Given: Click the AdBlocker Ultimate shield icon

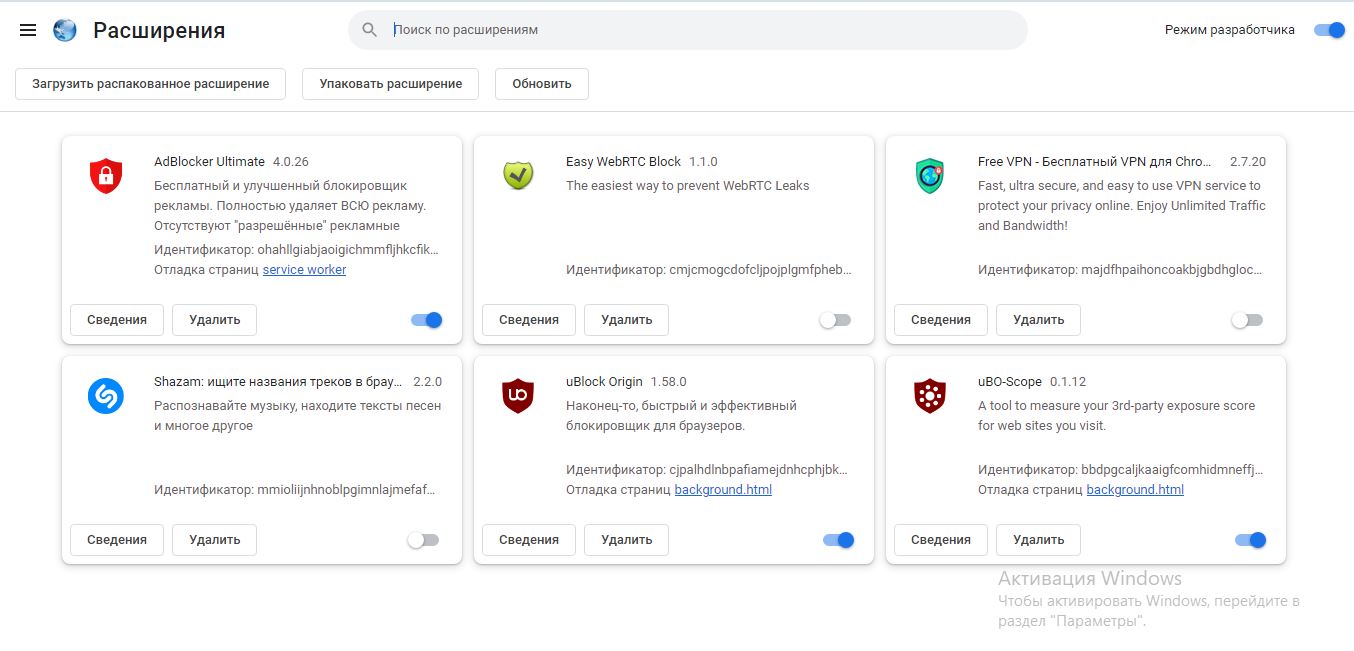Looking at the screenshot, I should point(105,176).
